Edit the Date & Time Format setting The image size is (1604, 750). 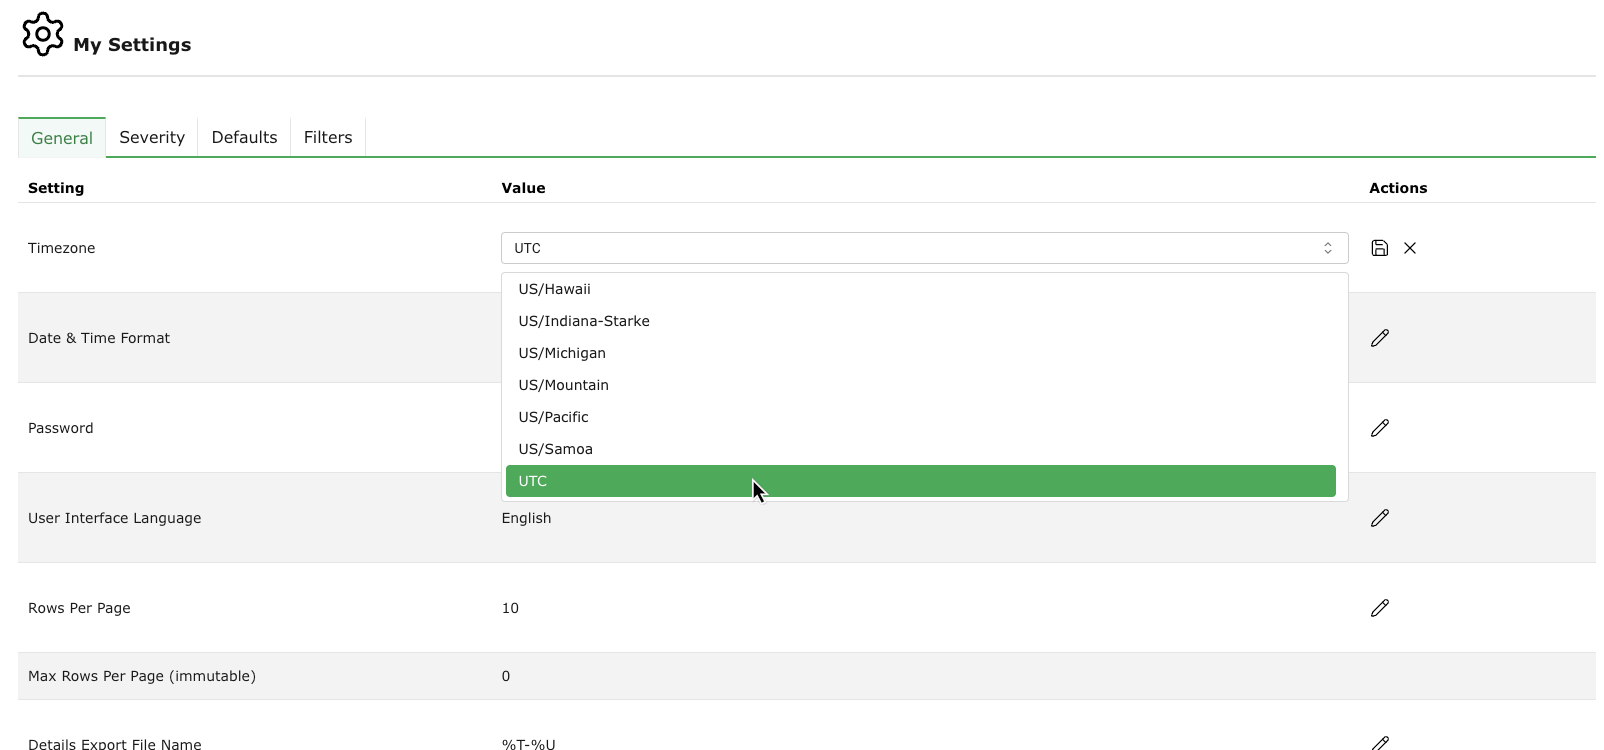point(1380,338)
